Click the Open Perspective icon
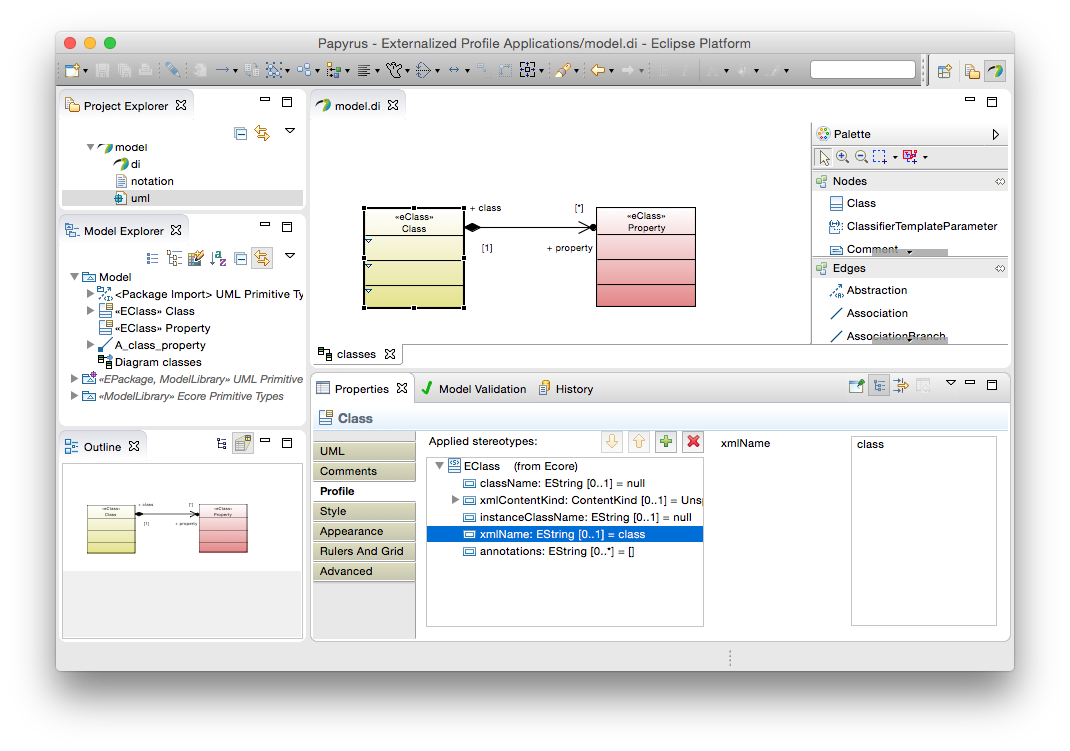This screenshot has height=751, width=1070. (944, 71)
